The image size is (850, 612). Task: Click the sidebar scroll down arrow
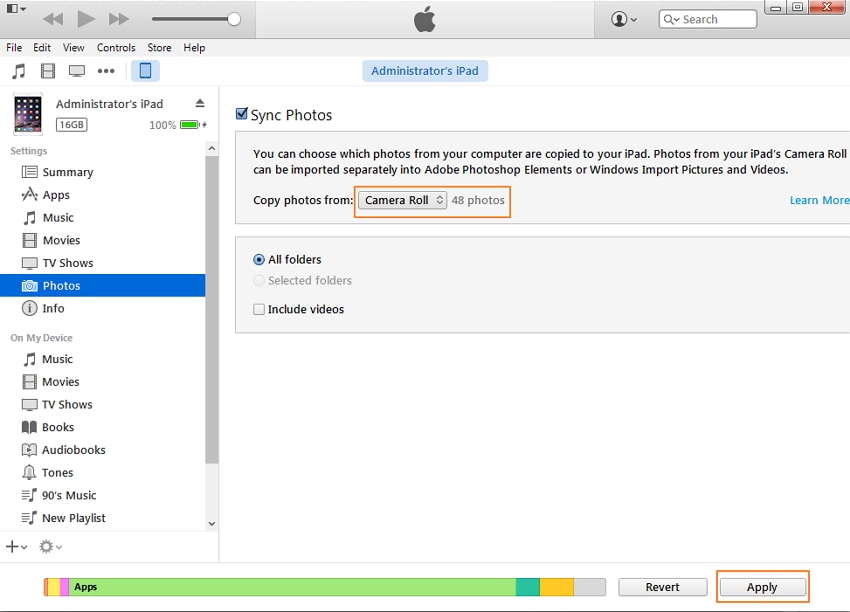pyautogui.click(x=212, y=524)
